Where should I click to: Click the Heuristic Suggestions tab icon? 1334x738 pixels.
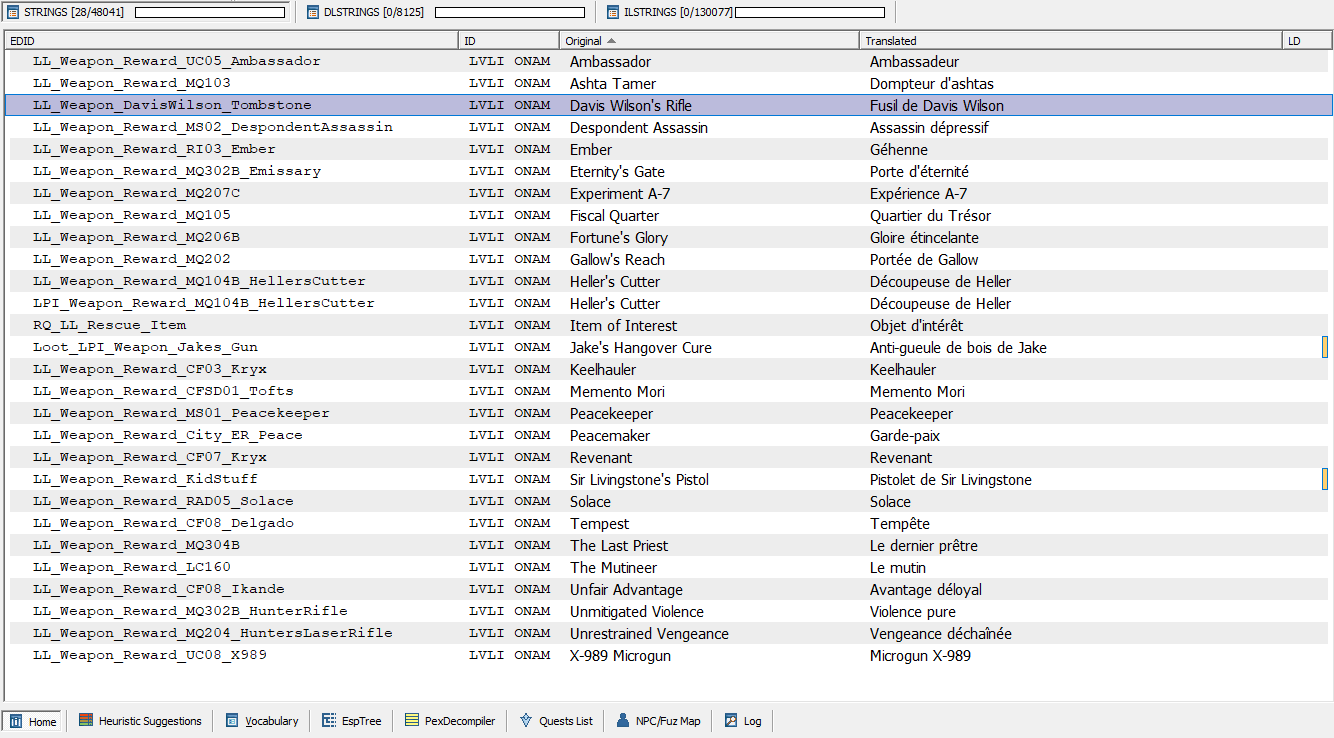(x=86, y=721)
